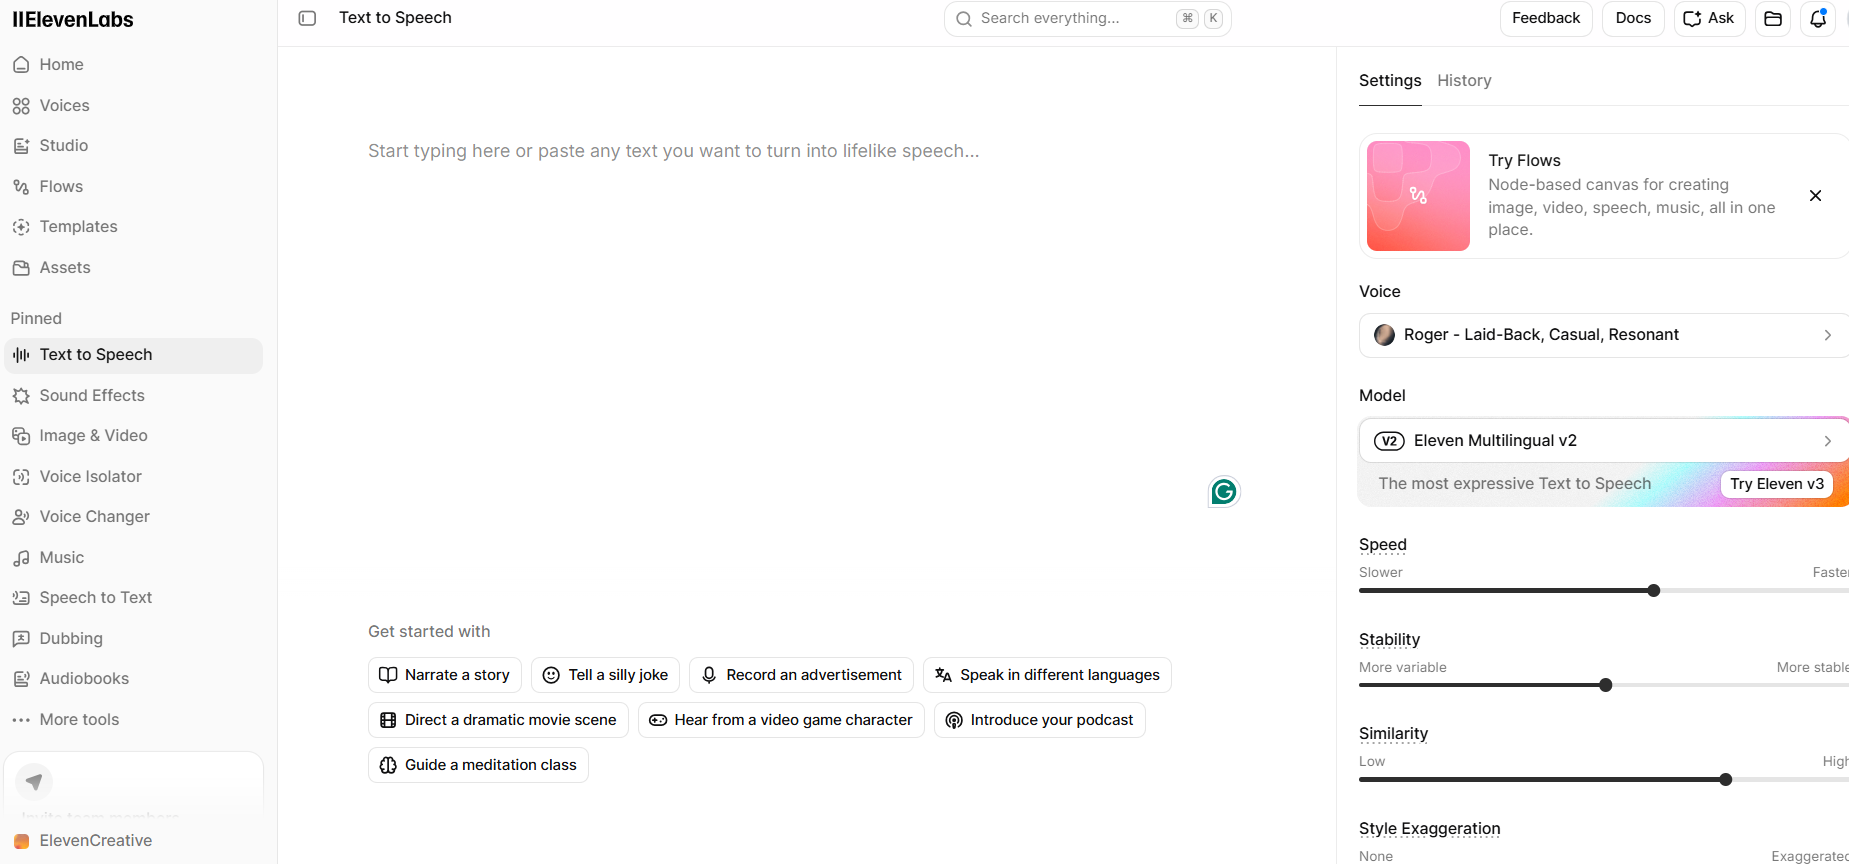
Task: Click Narrate a story prompt
Action: pos(445,675)
